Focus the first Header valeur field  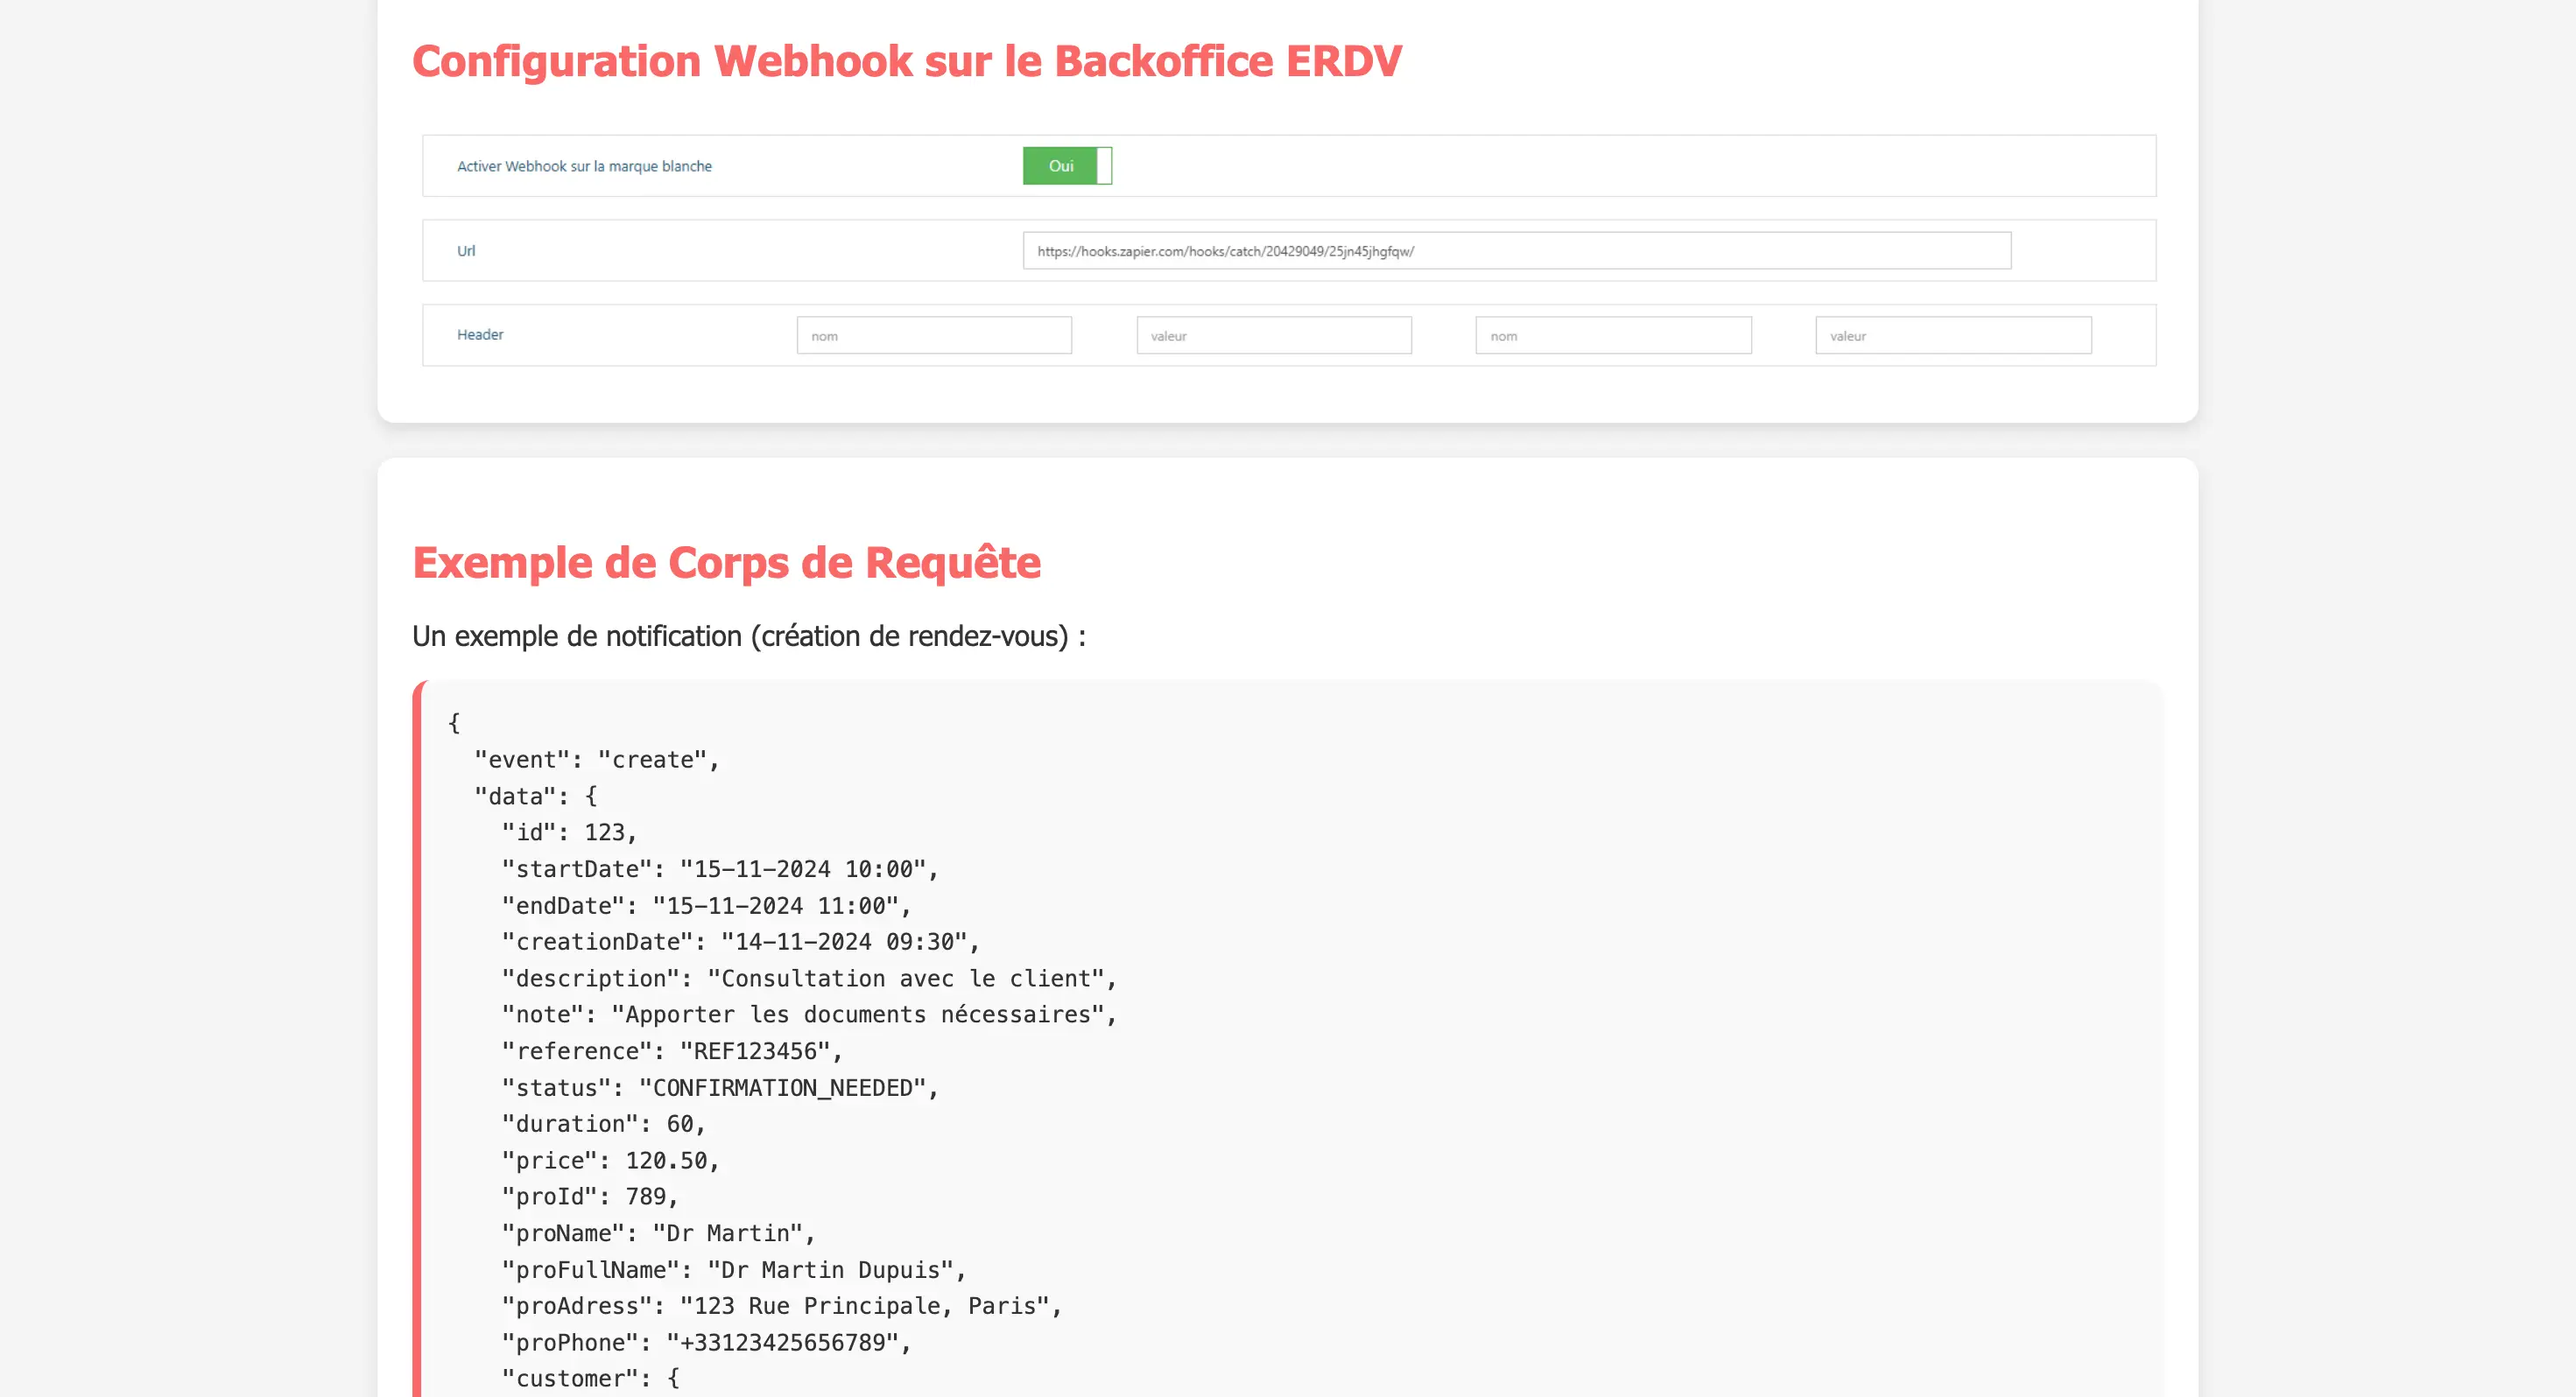point(1273,336)
